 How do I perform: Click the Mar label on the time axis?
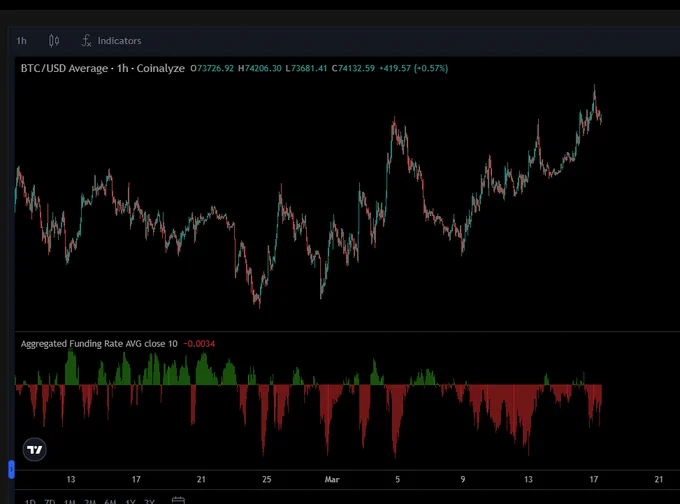click(x=332, y=479)
